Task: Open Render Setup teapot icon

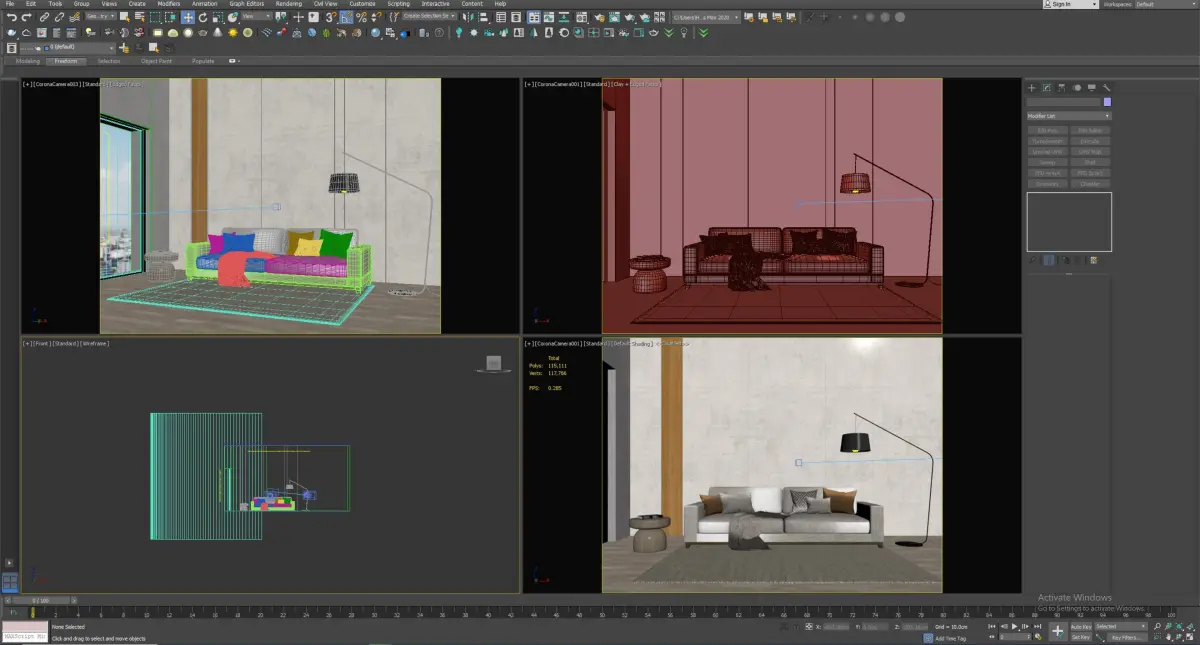Action: (599, 17)
